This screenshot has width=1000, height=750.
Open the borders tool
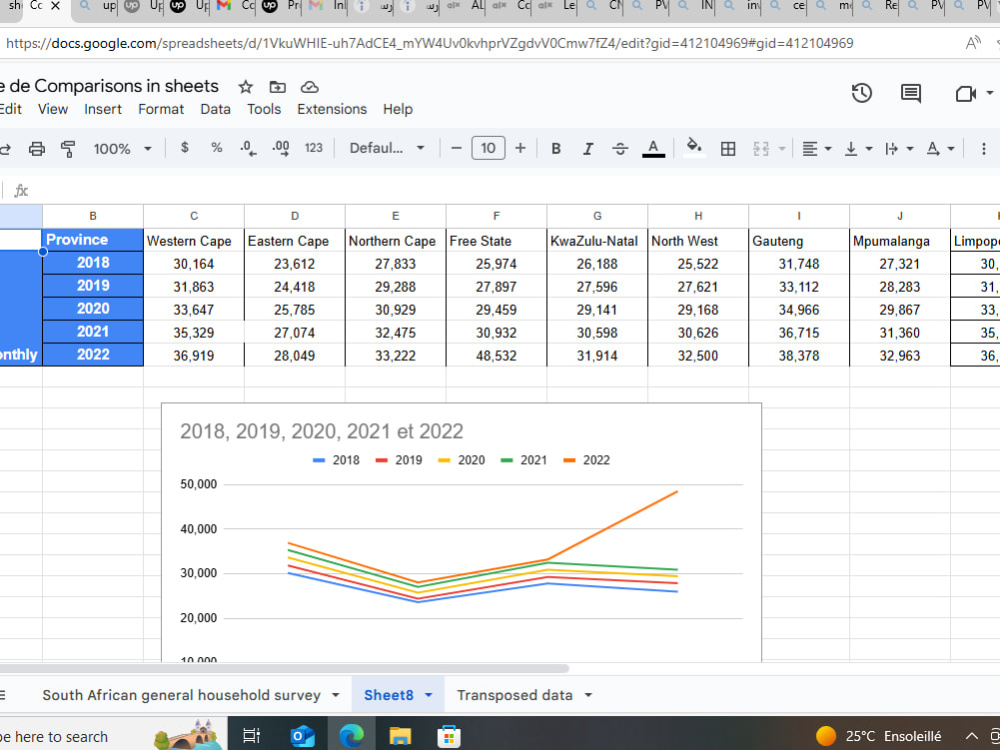point(728,149)
